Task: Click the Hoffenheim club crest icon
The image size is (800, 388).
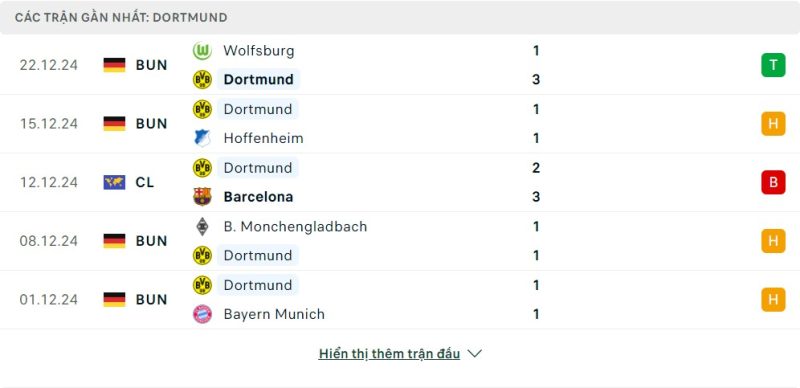Action: pyautogui.click(x=202, y=138)
